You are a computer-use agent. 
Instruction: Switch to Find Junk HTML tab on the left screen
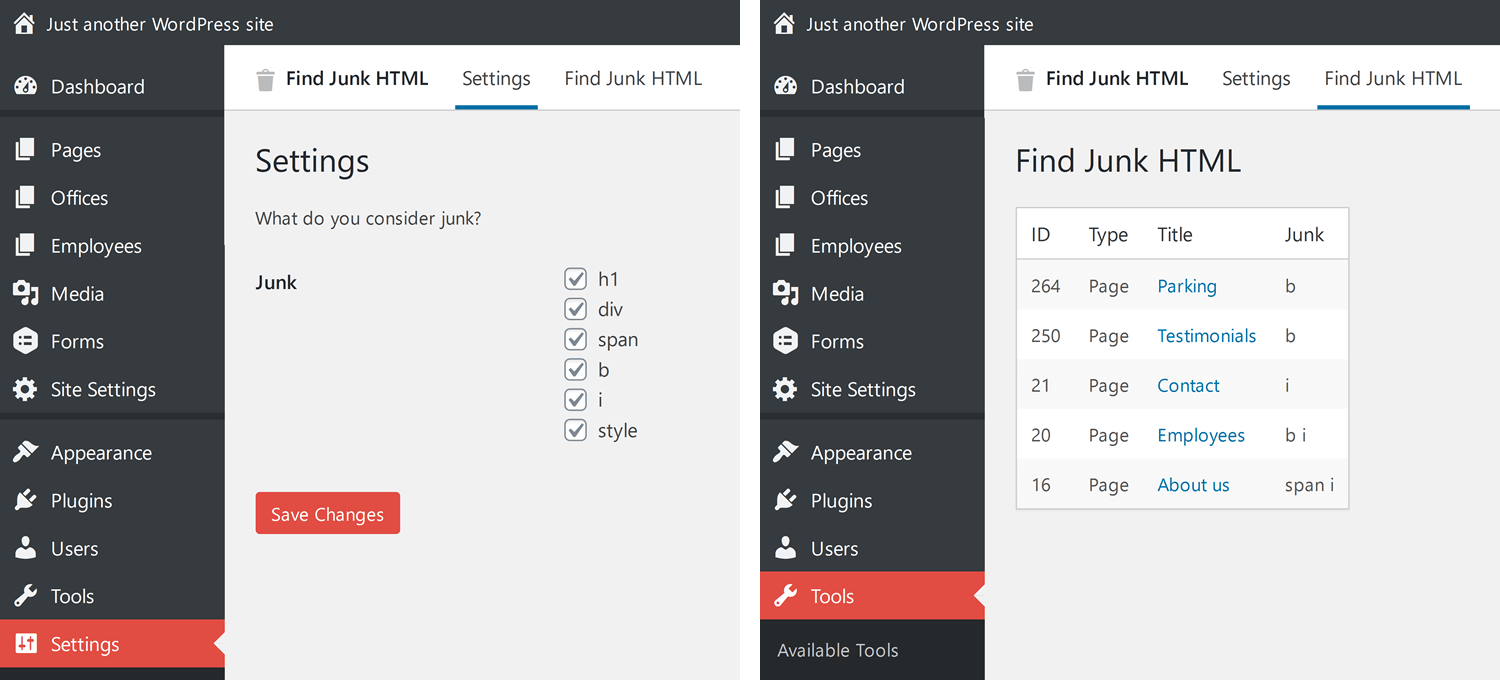[633, 78]
